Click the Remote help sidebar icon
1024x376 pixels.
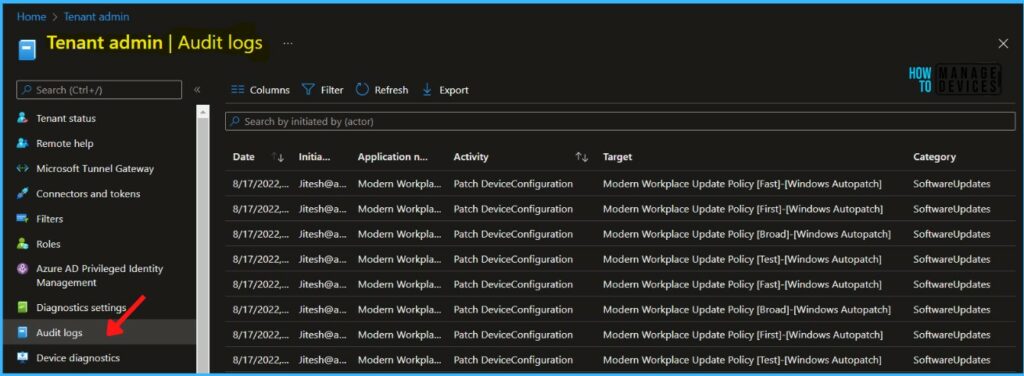pyautogui.click(x=23, y=144)
